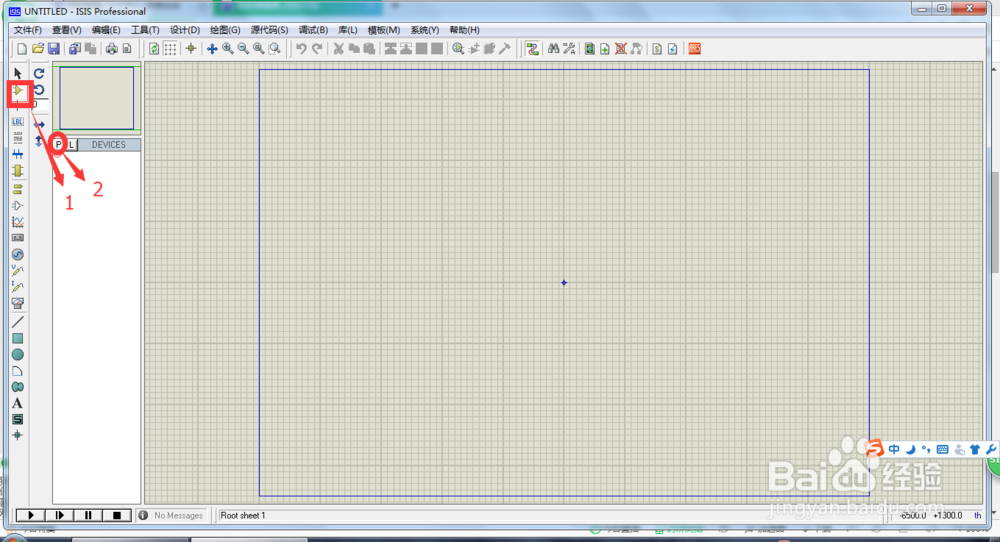This screenshot has width=1000, height=542.
Task: Click the Electrical Rules Check icon
Action: (x=673, y=49)
